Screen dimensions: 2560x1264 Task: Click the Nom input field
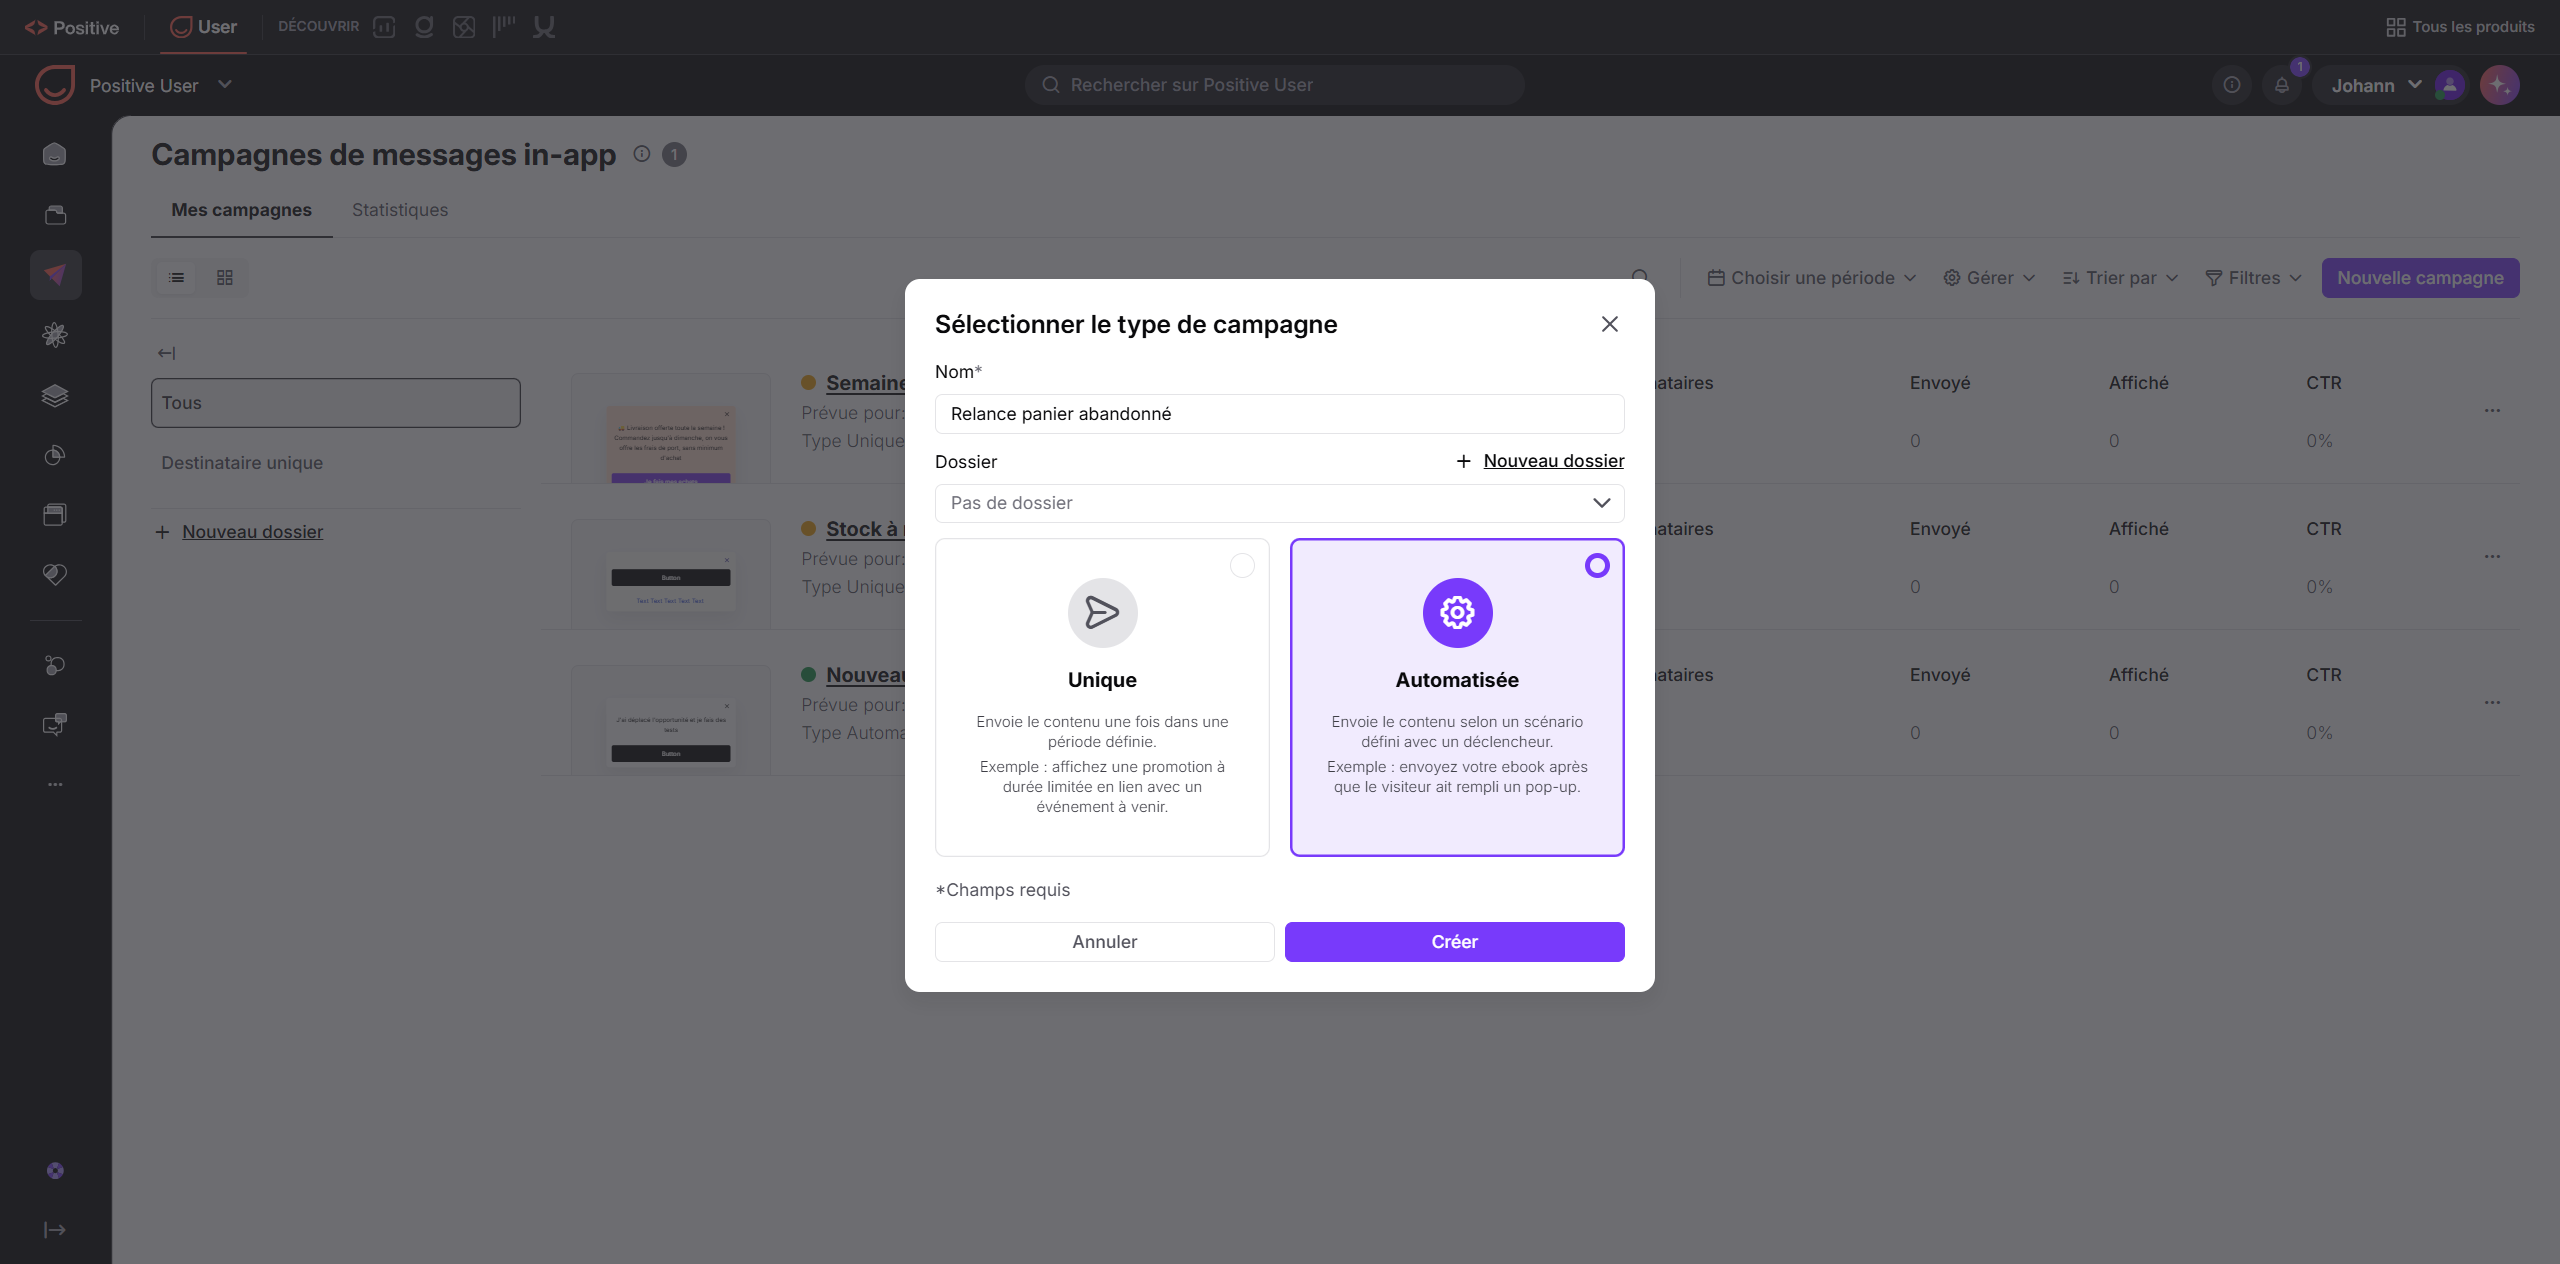(1279, 414)
